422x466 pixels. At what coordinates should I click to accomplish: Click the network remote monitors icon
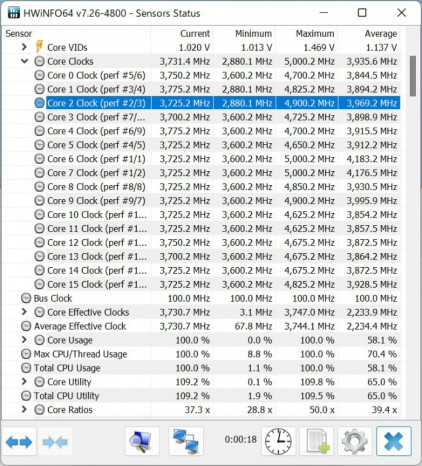[186, 441]
